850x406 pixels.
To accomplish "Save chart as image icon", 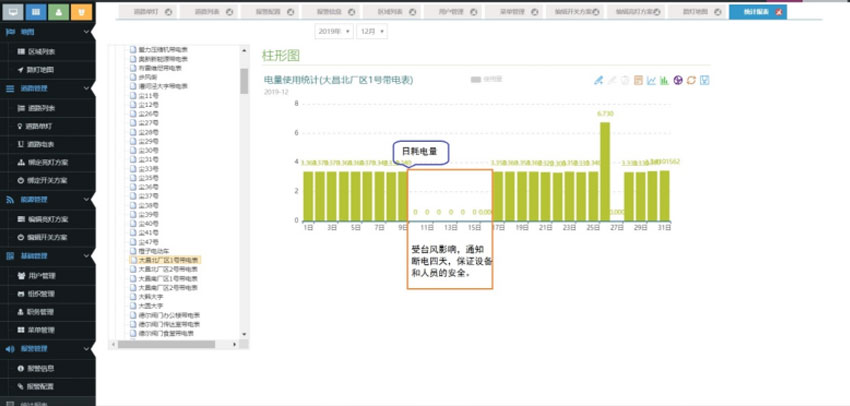I will tap(704, 80).
